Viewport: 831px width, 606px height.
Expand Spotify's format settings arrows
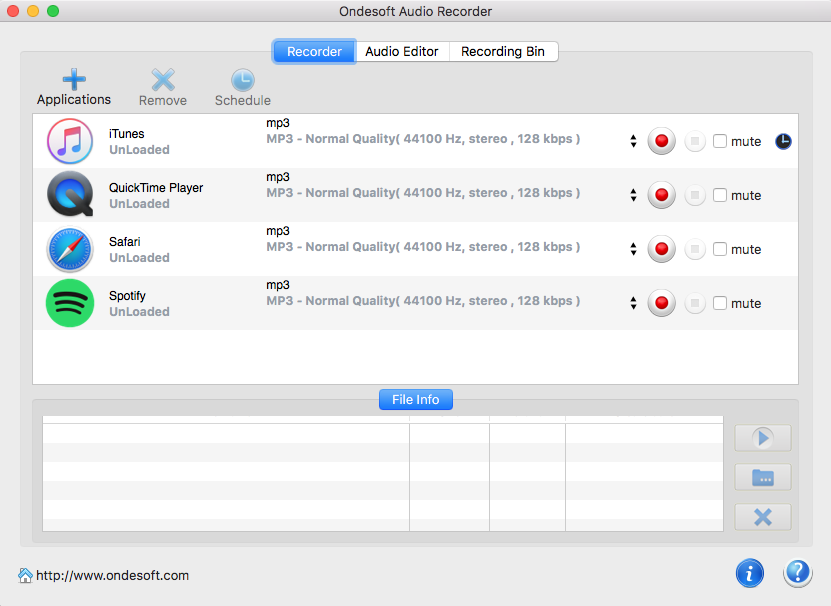point(633,303)
